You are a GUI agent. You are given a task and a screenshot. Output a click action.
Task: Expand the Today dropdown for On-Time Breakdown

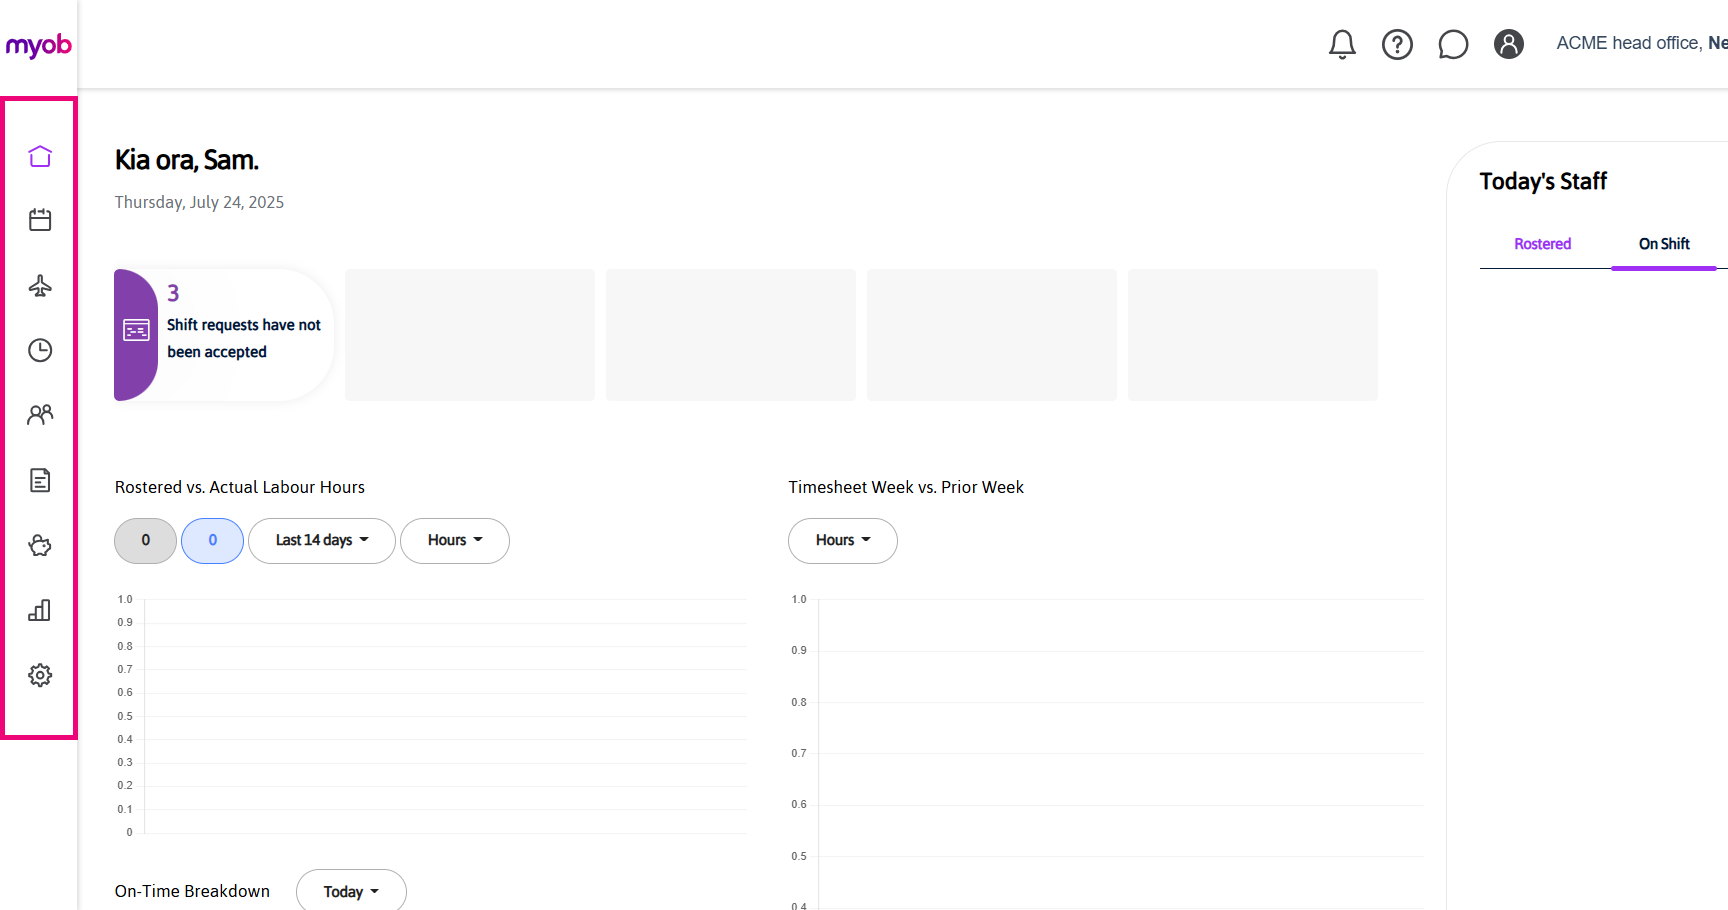coord(351,891)
